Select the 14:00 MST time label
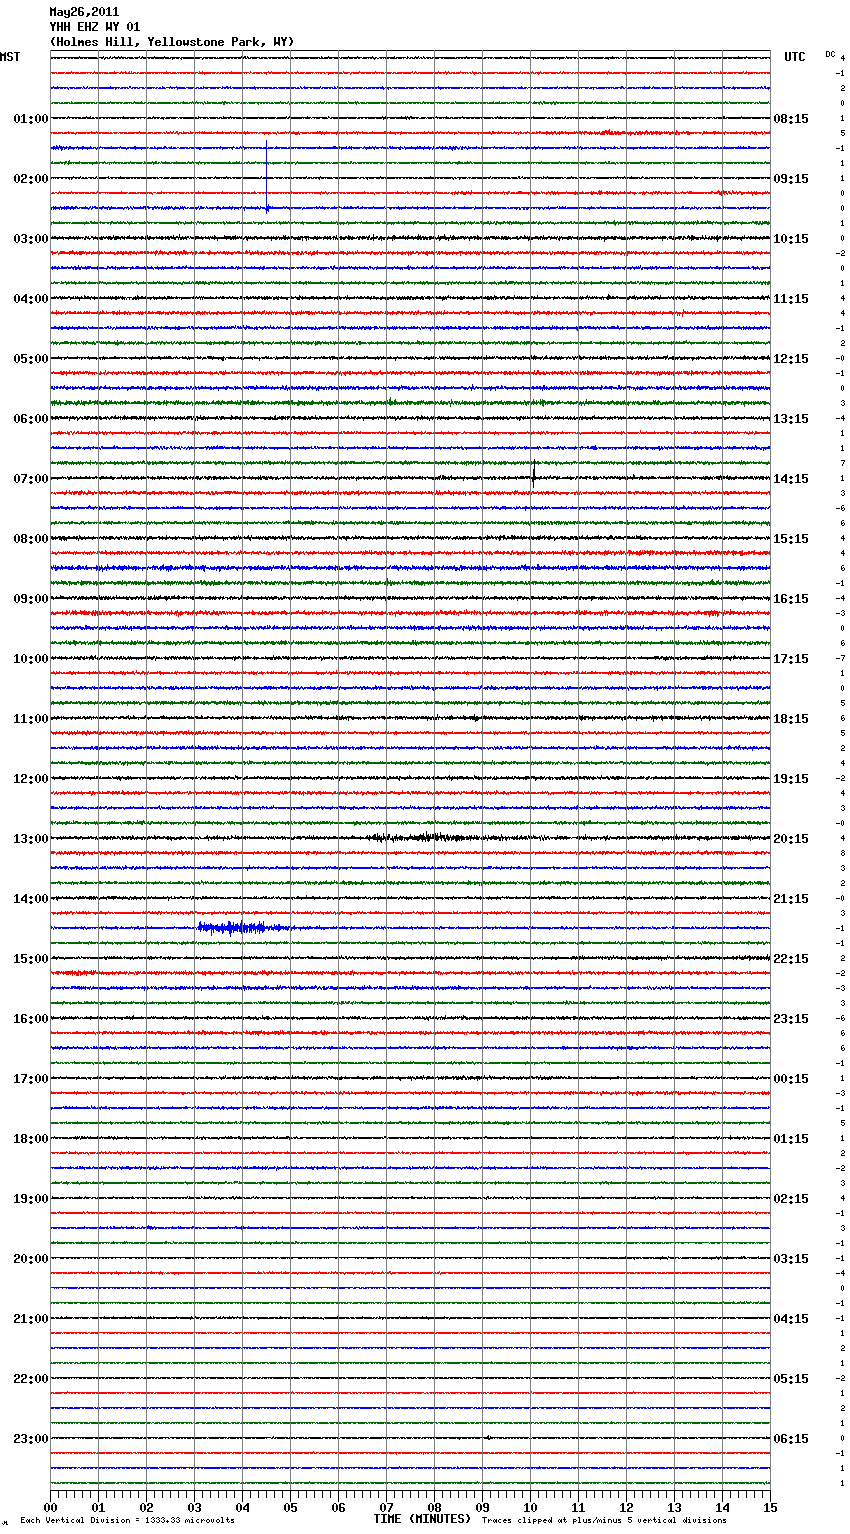 pos(31,899)
